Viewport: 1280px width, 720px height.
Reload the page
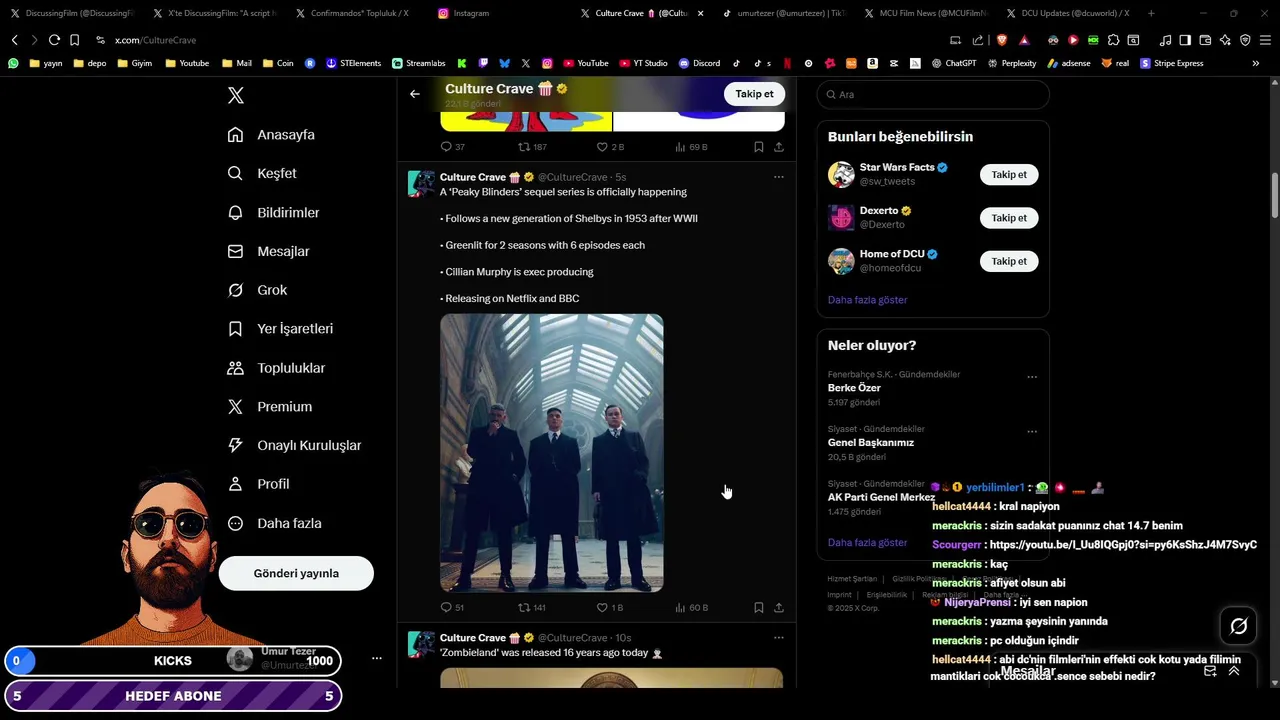54,40
